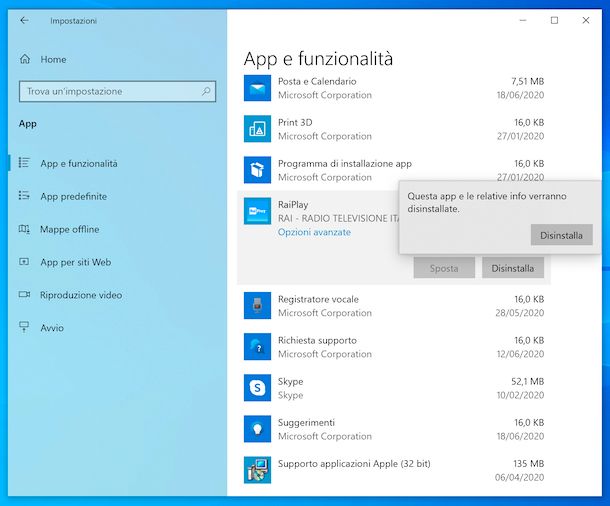Select the Registratore vocale microphone icon
The image size is (610, 506).
click(257, 306)
